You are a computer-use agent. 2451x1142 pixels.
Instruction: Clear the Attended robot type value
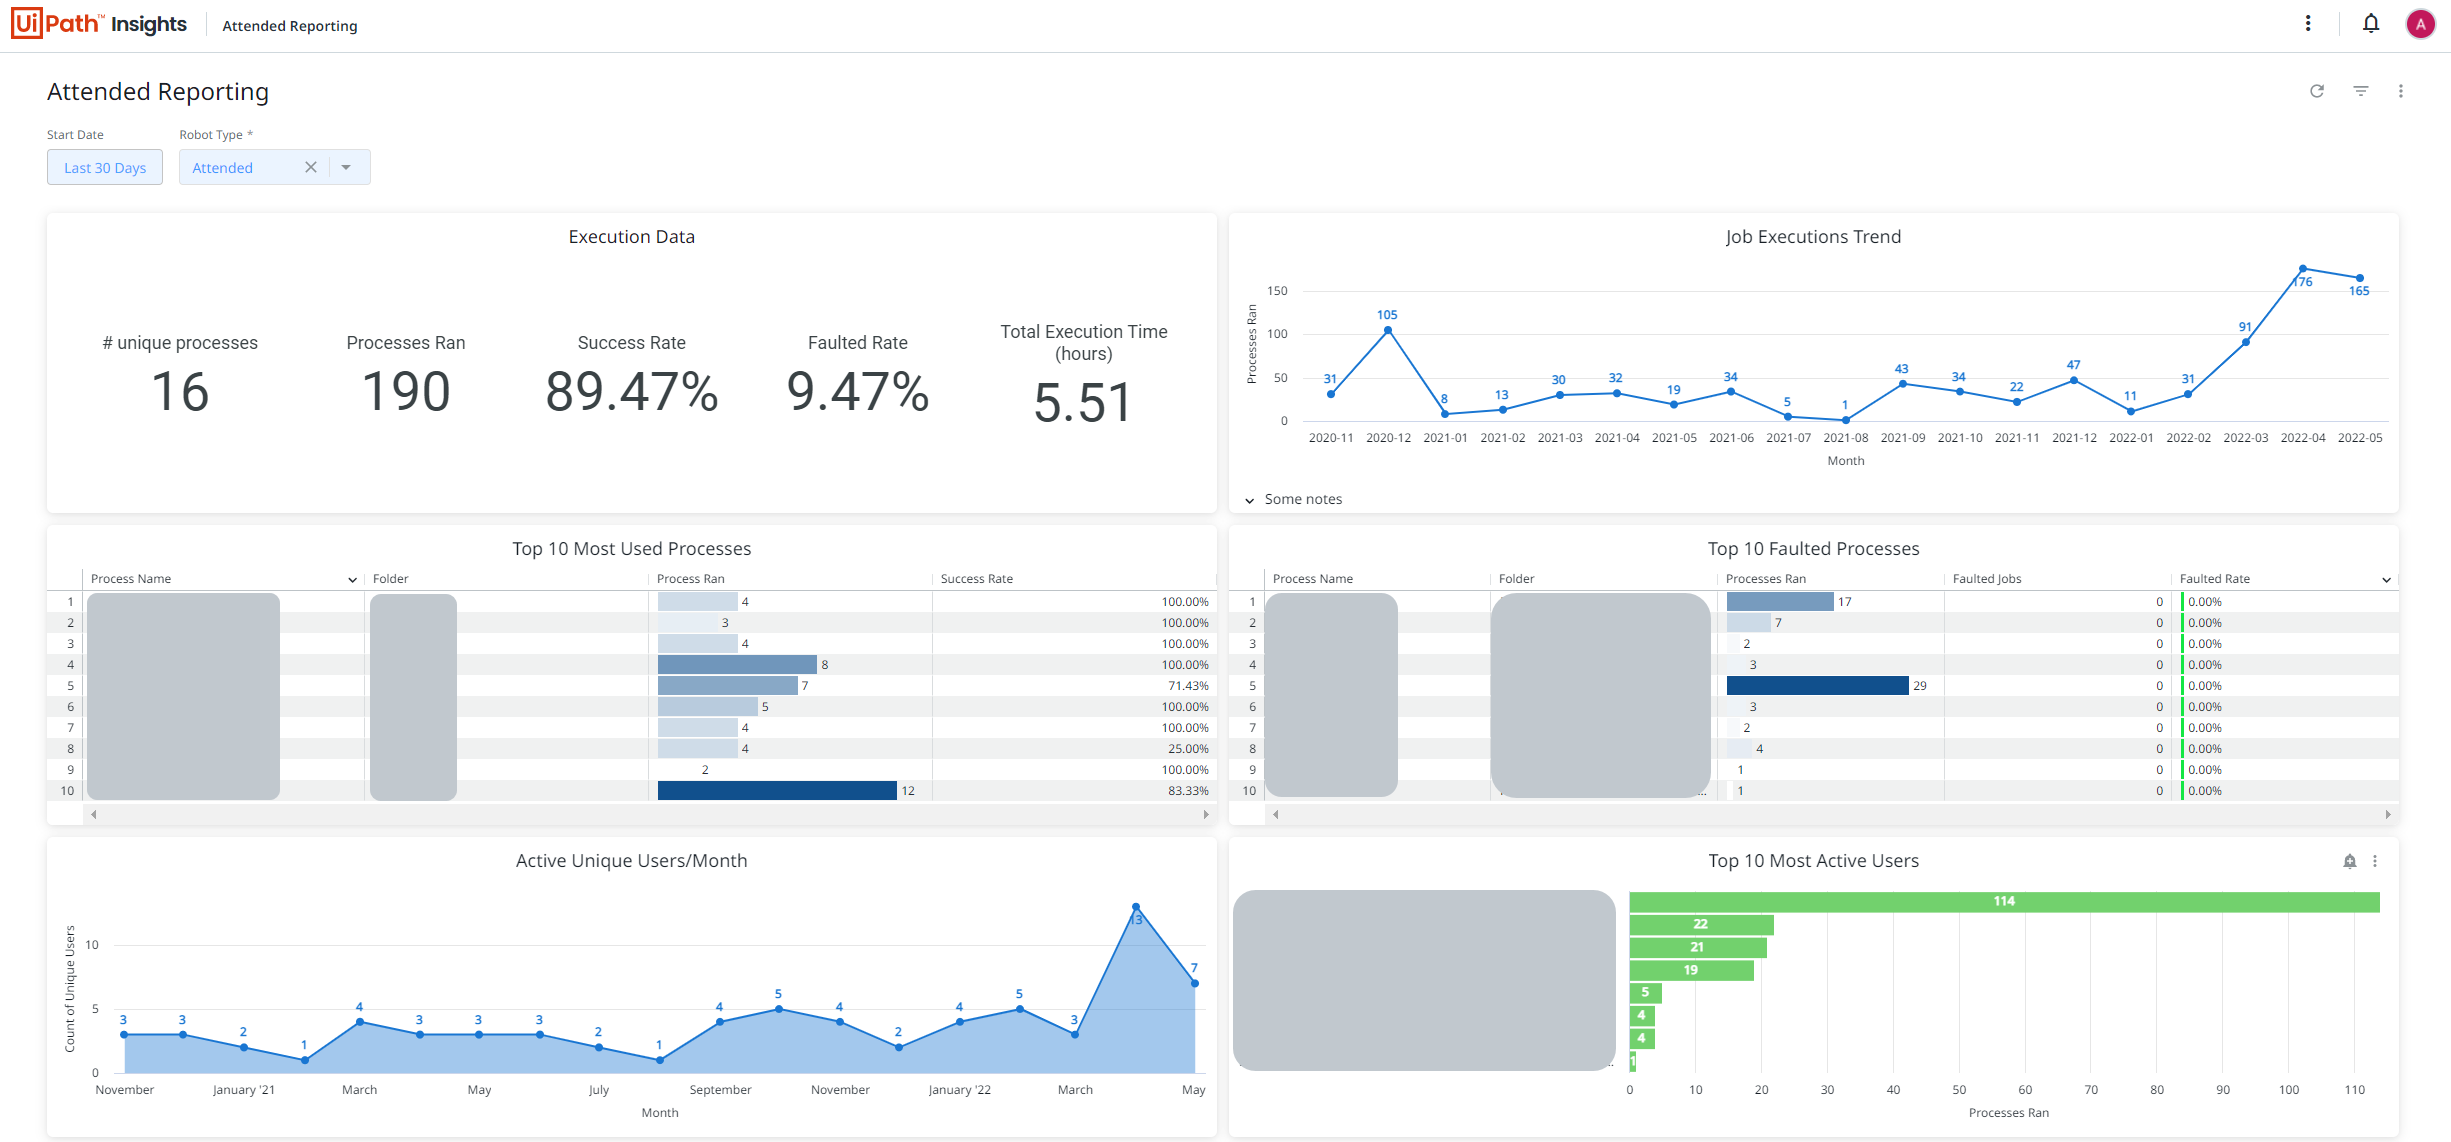coord(311,167)
